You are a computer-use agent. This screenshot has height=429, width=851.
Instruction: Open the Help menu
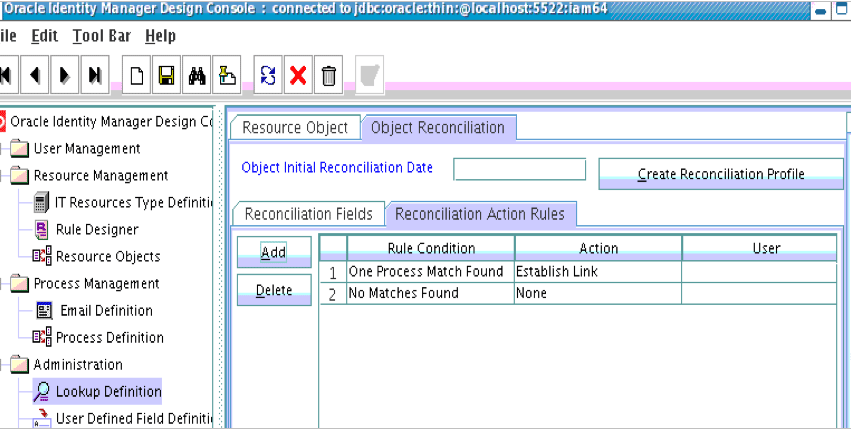click(160, 36)
